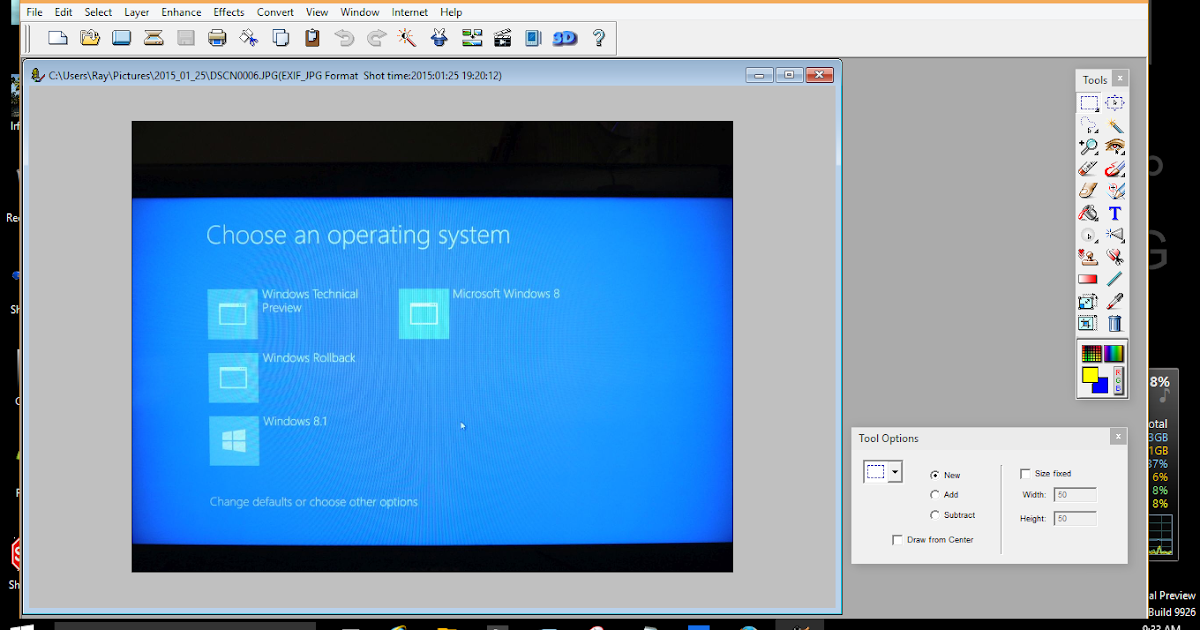Select the line drawing tool
This screenshot has width=1200, height=630.
1115,279
